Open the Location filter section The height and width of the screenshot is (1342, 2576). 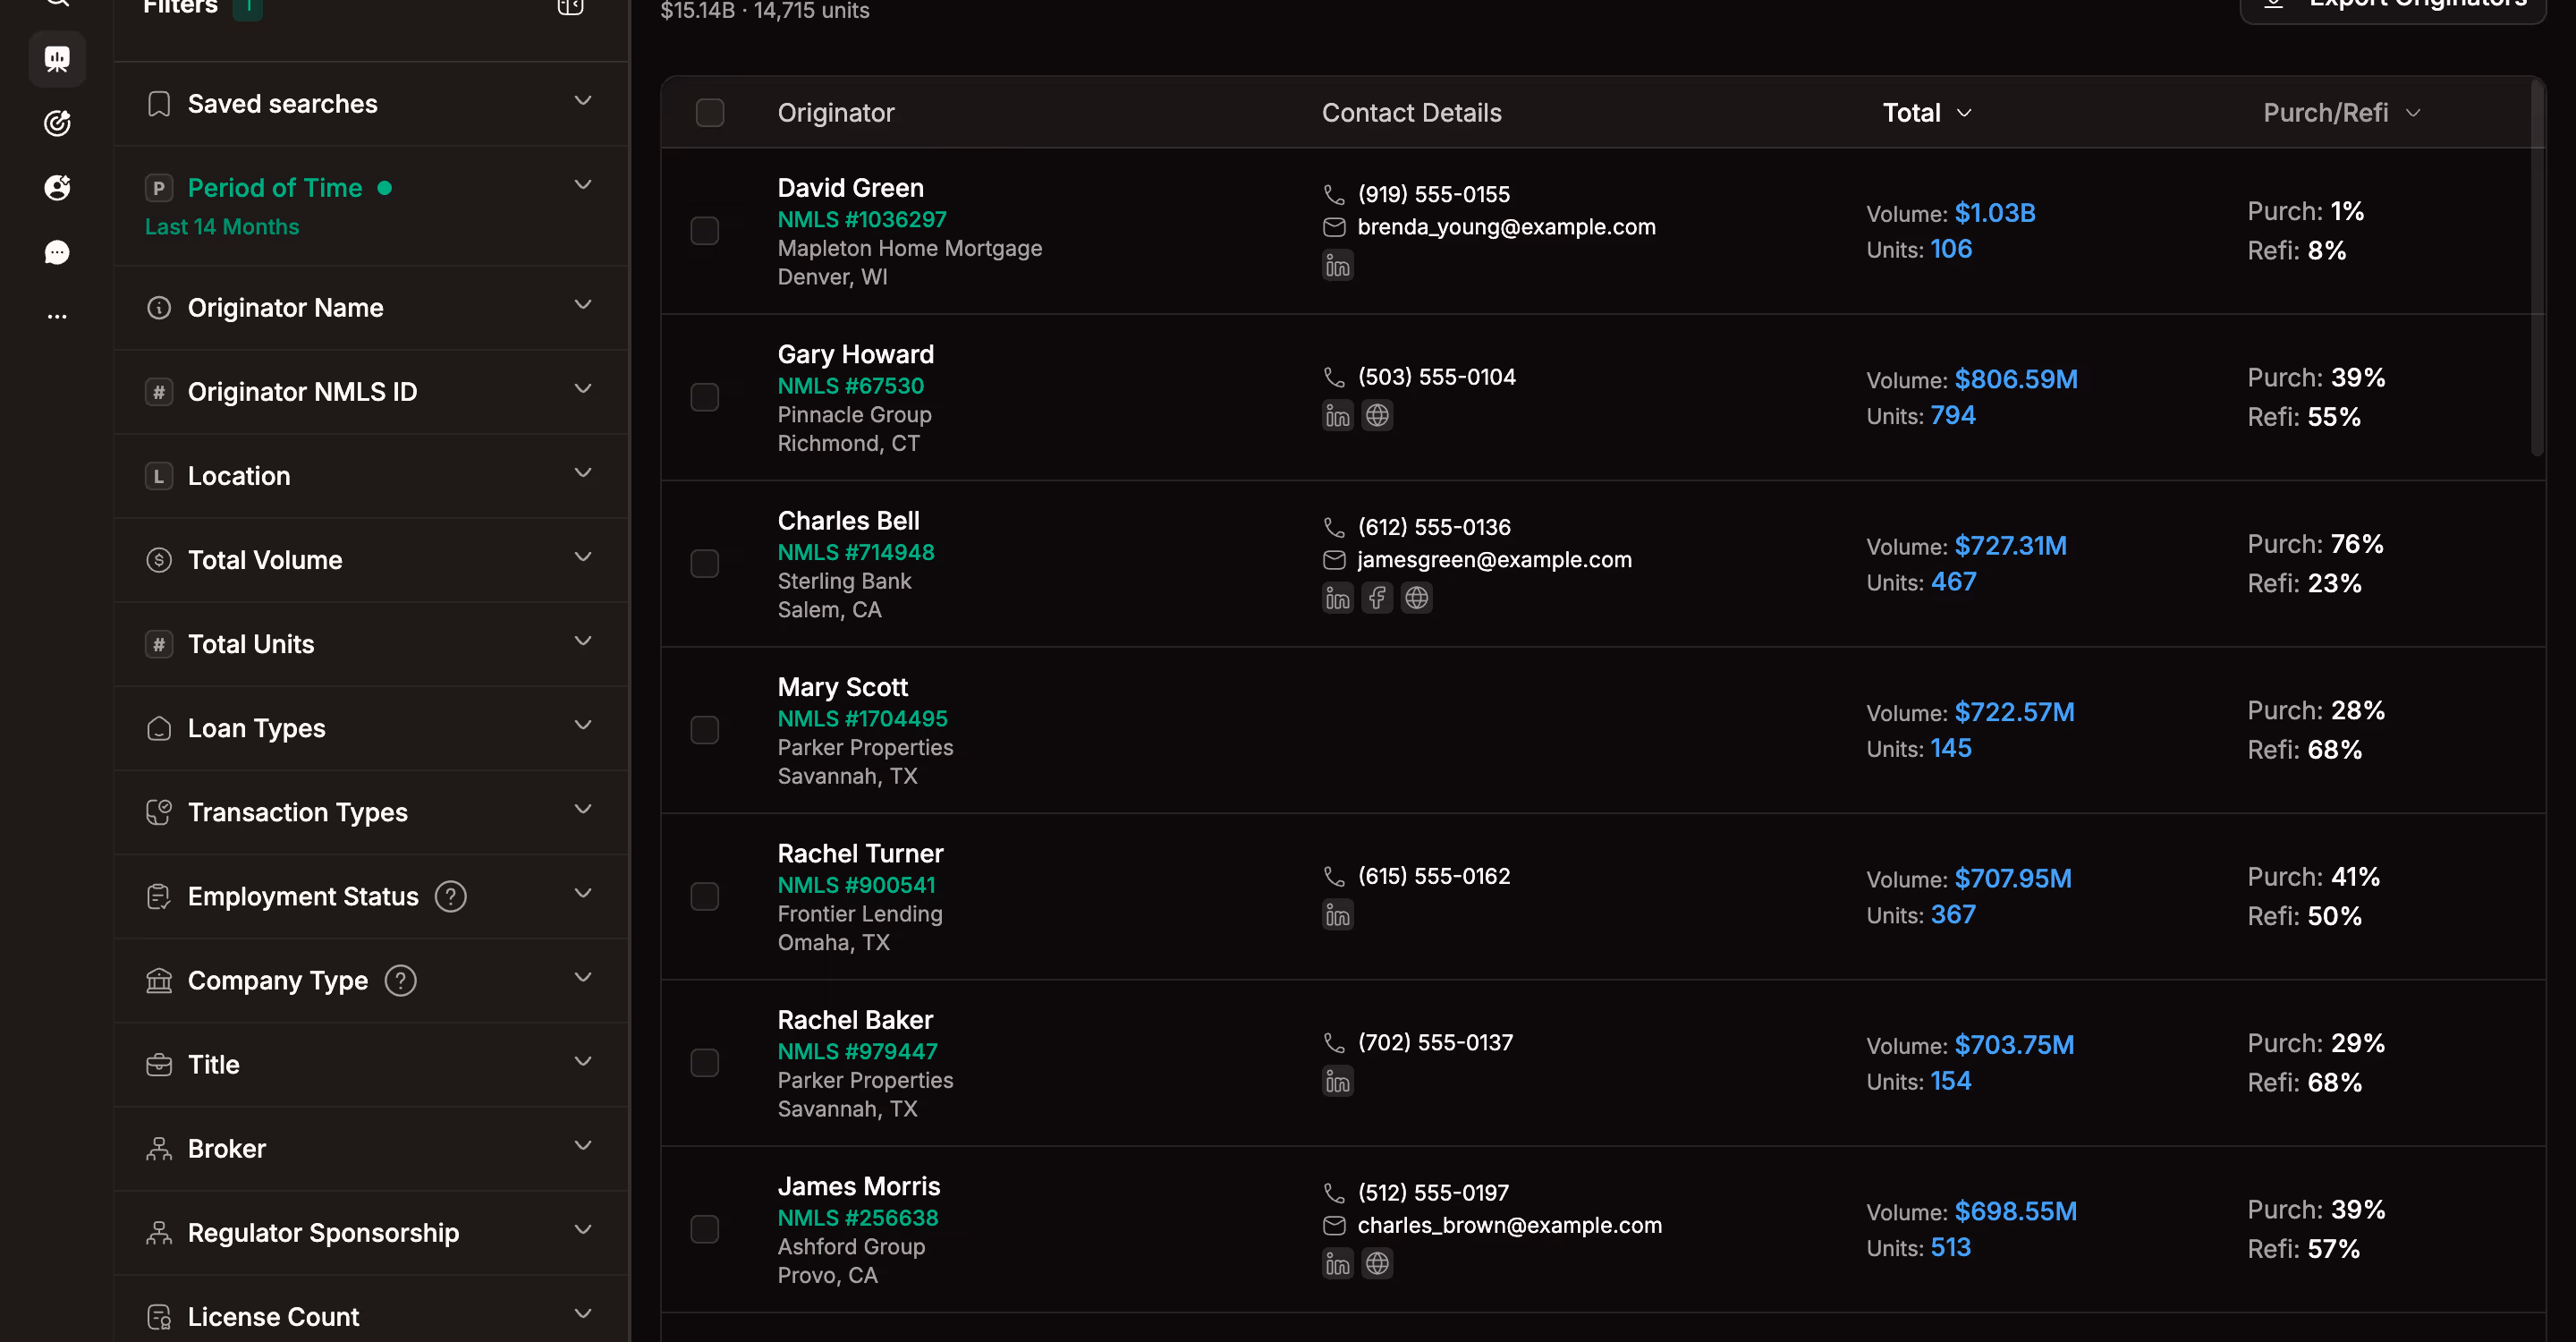pyautogui.click(x=371, y=475)
